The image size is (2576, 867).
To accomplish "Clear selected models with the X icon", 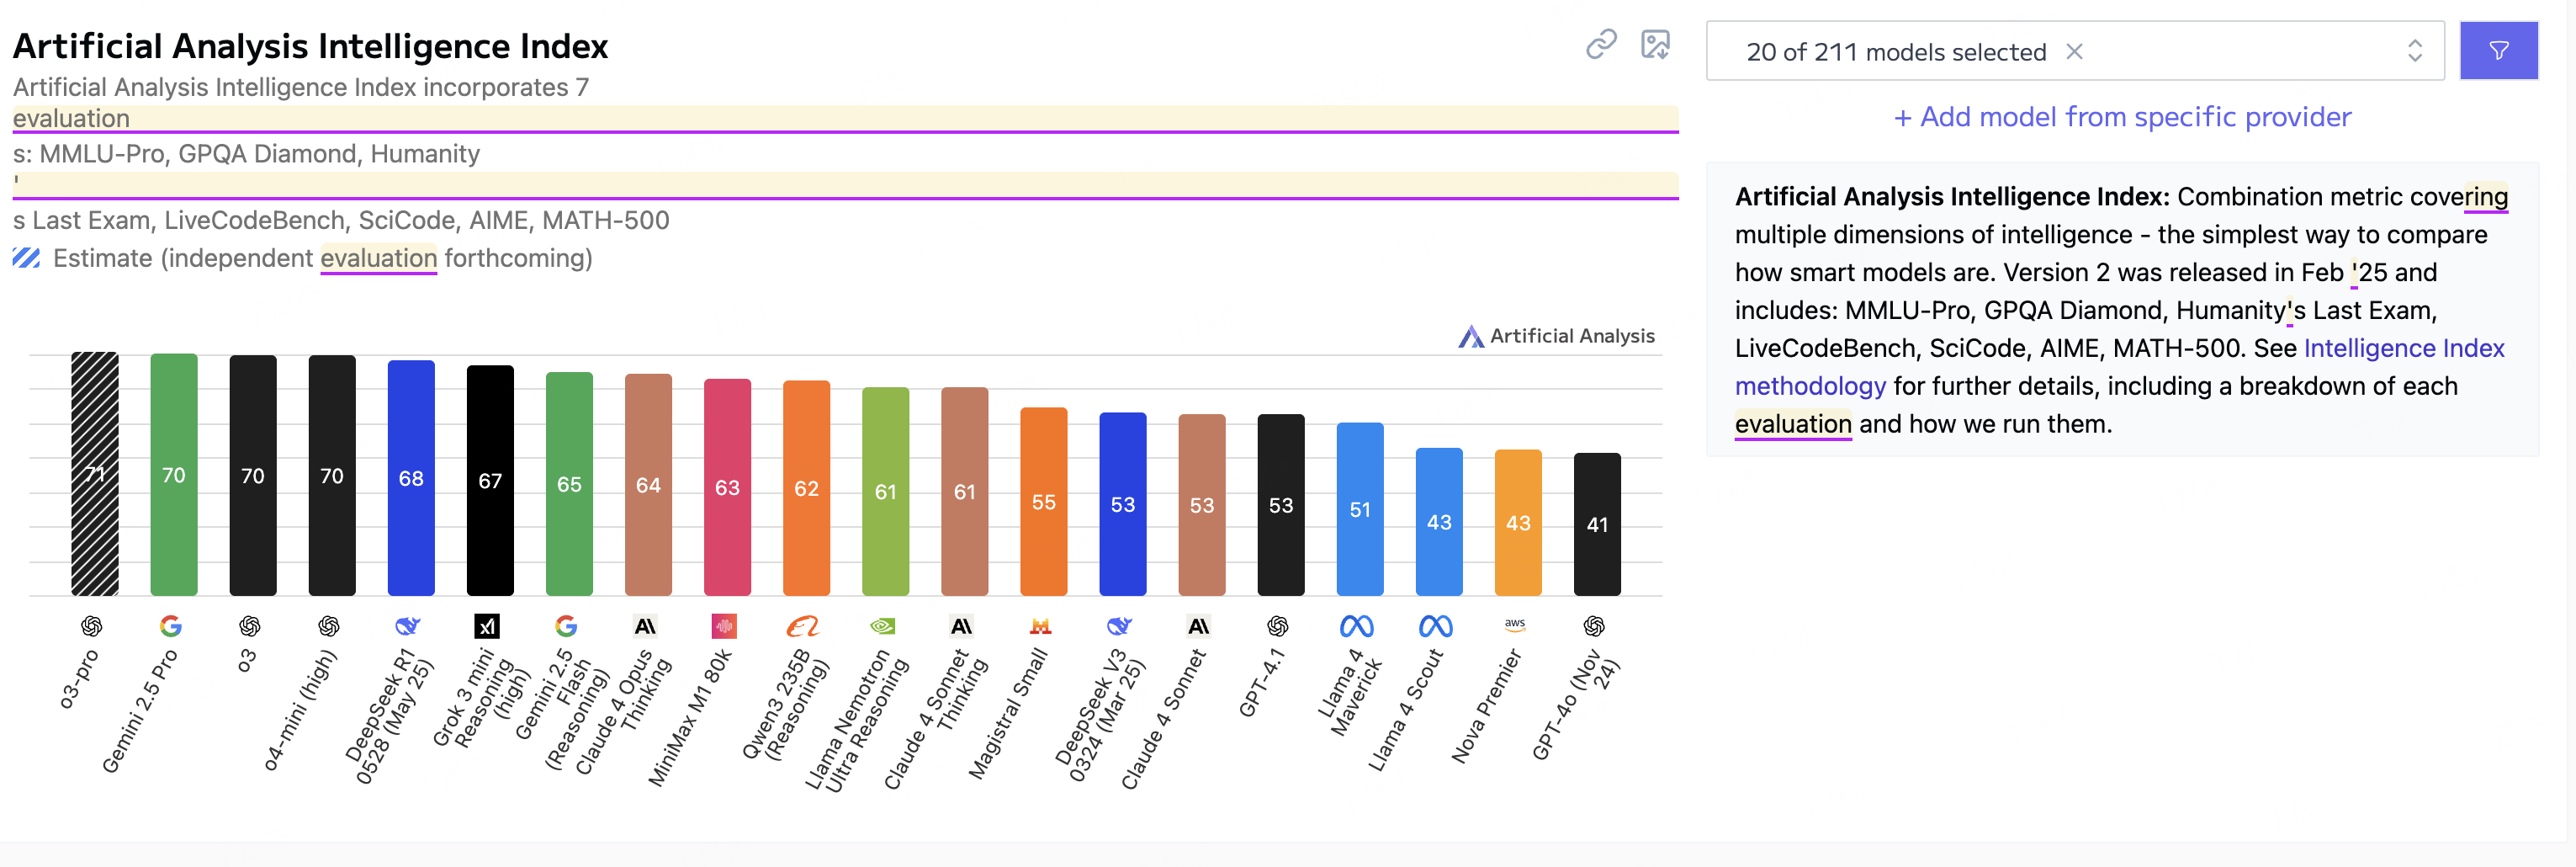I will pyautogui.click(x=2074, y=51).
